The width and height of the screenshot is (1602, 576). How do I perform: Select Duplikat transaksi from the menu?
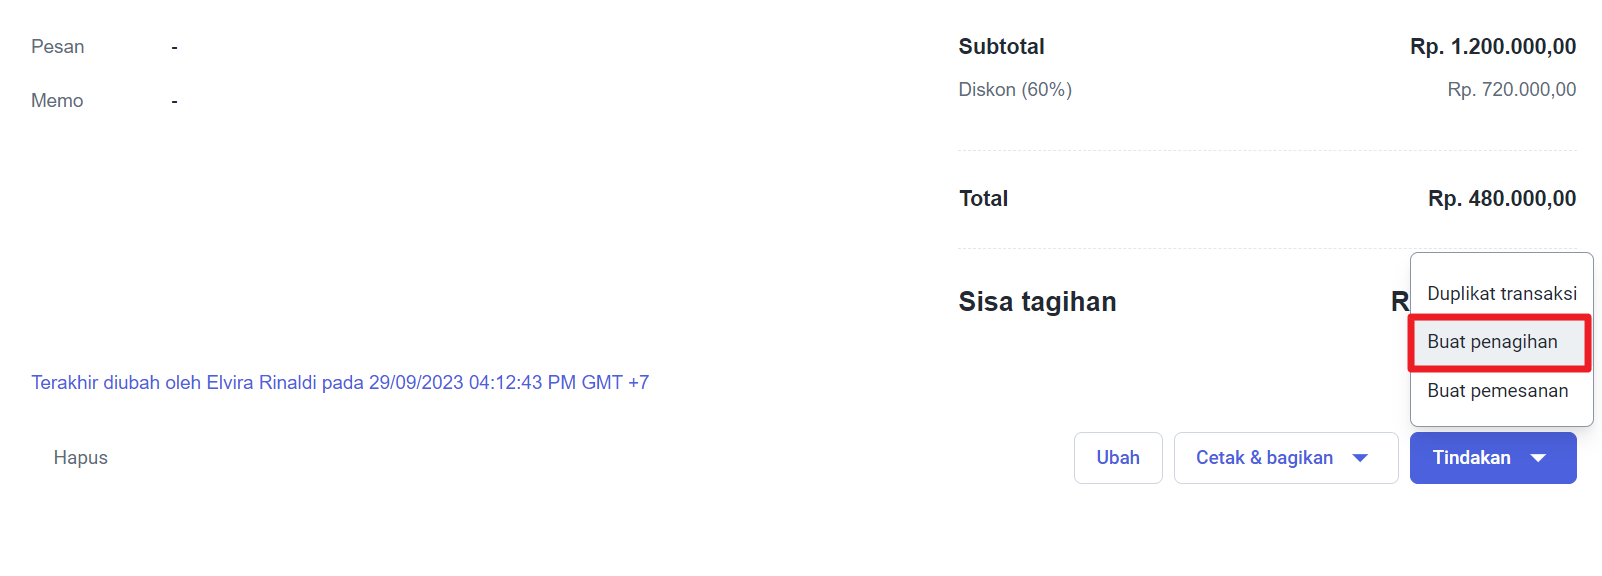[1501, 294]
